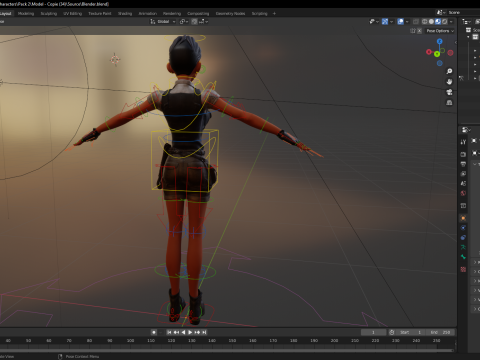Open the scene browse icon dropdown
This screenshot has height=360, width=480.
coord(441,12)
